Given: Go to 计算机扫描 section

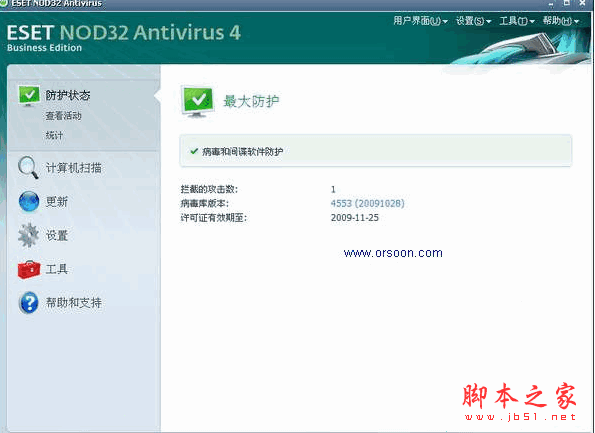Looking at the screenshot, I should pyautogui.click(x=74, y=168).
